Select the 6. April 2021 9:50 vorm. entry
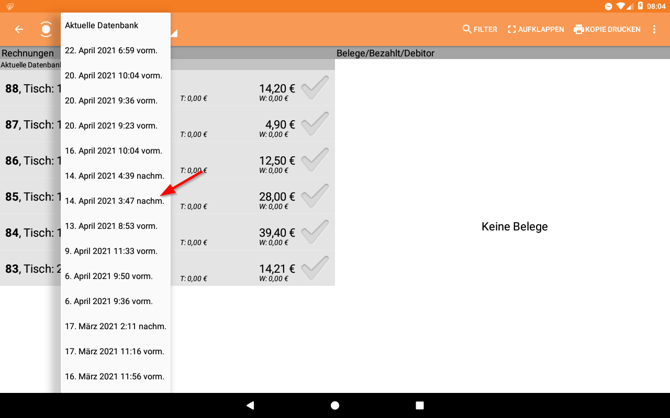Screen dimensions: 670x418 pyautogui.click(x=109, y=276)
